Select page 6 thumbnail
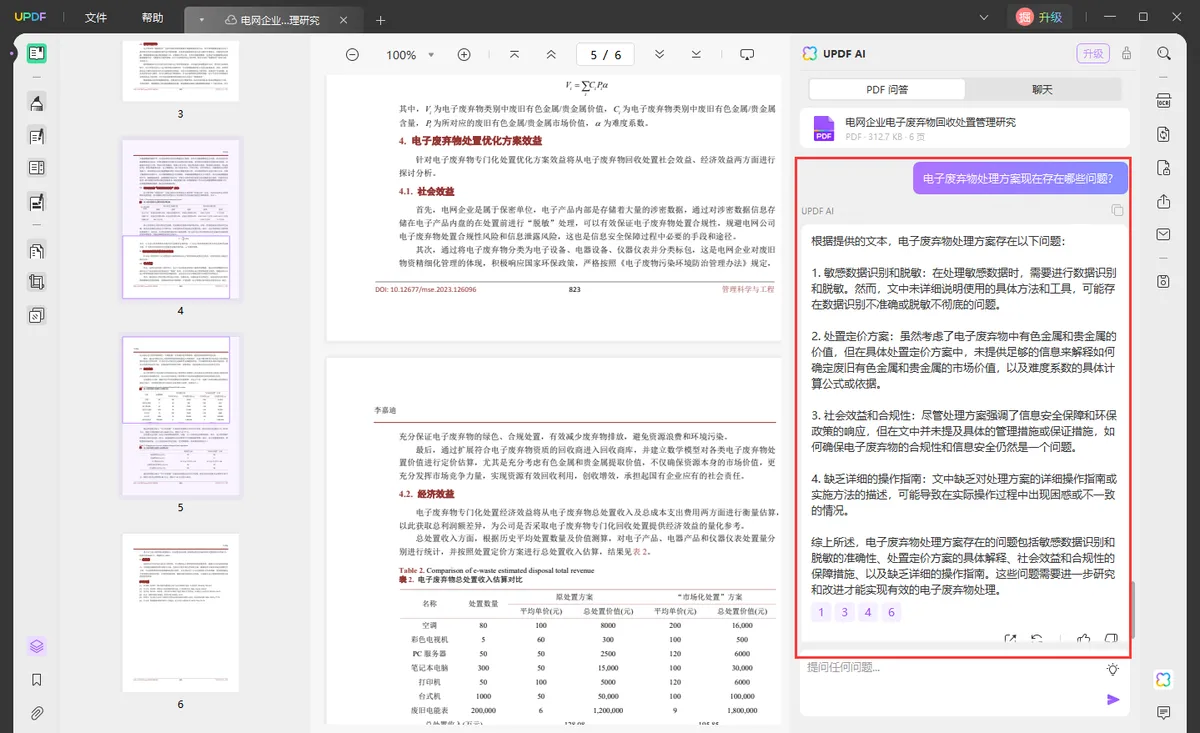1200x733 pixels. [181, 613]
